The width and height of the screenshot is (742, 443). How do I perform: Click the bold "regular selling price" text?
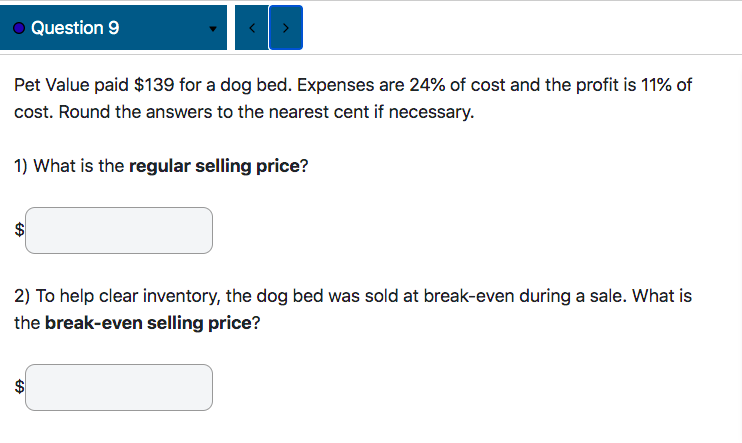click(213, 166)
